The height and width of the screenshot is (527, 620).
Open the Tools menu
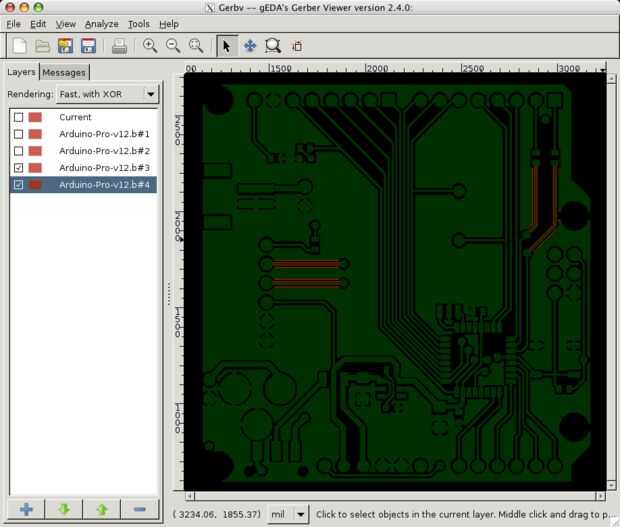point(139,24)
